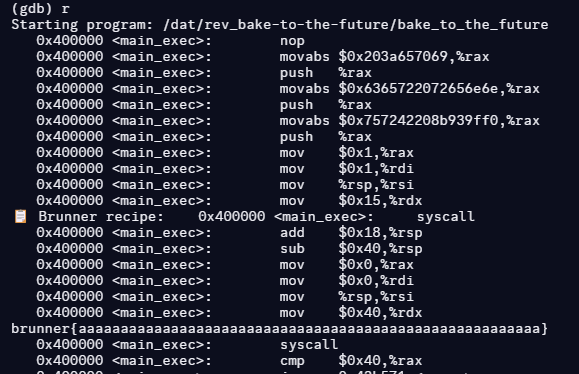The width and height of the screenshot is (579, 374).
Task: Select the bake_to_the_future program path
Action: click(x=356, y=25)
